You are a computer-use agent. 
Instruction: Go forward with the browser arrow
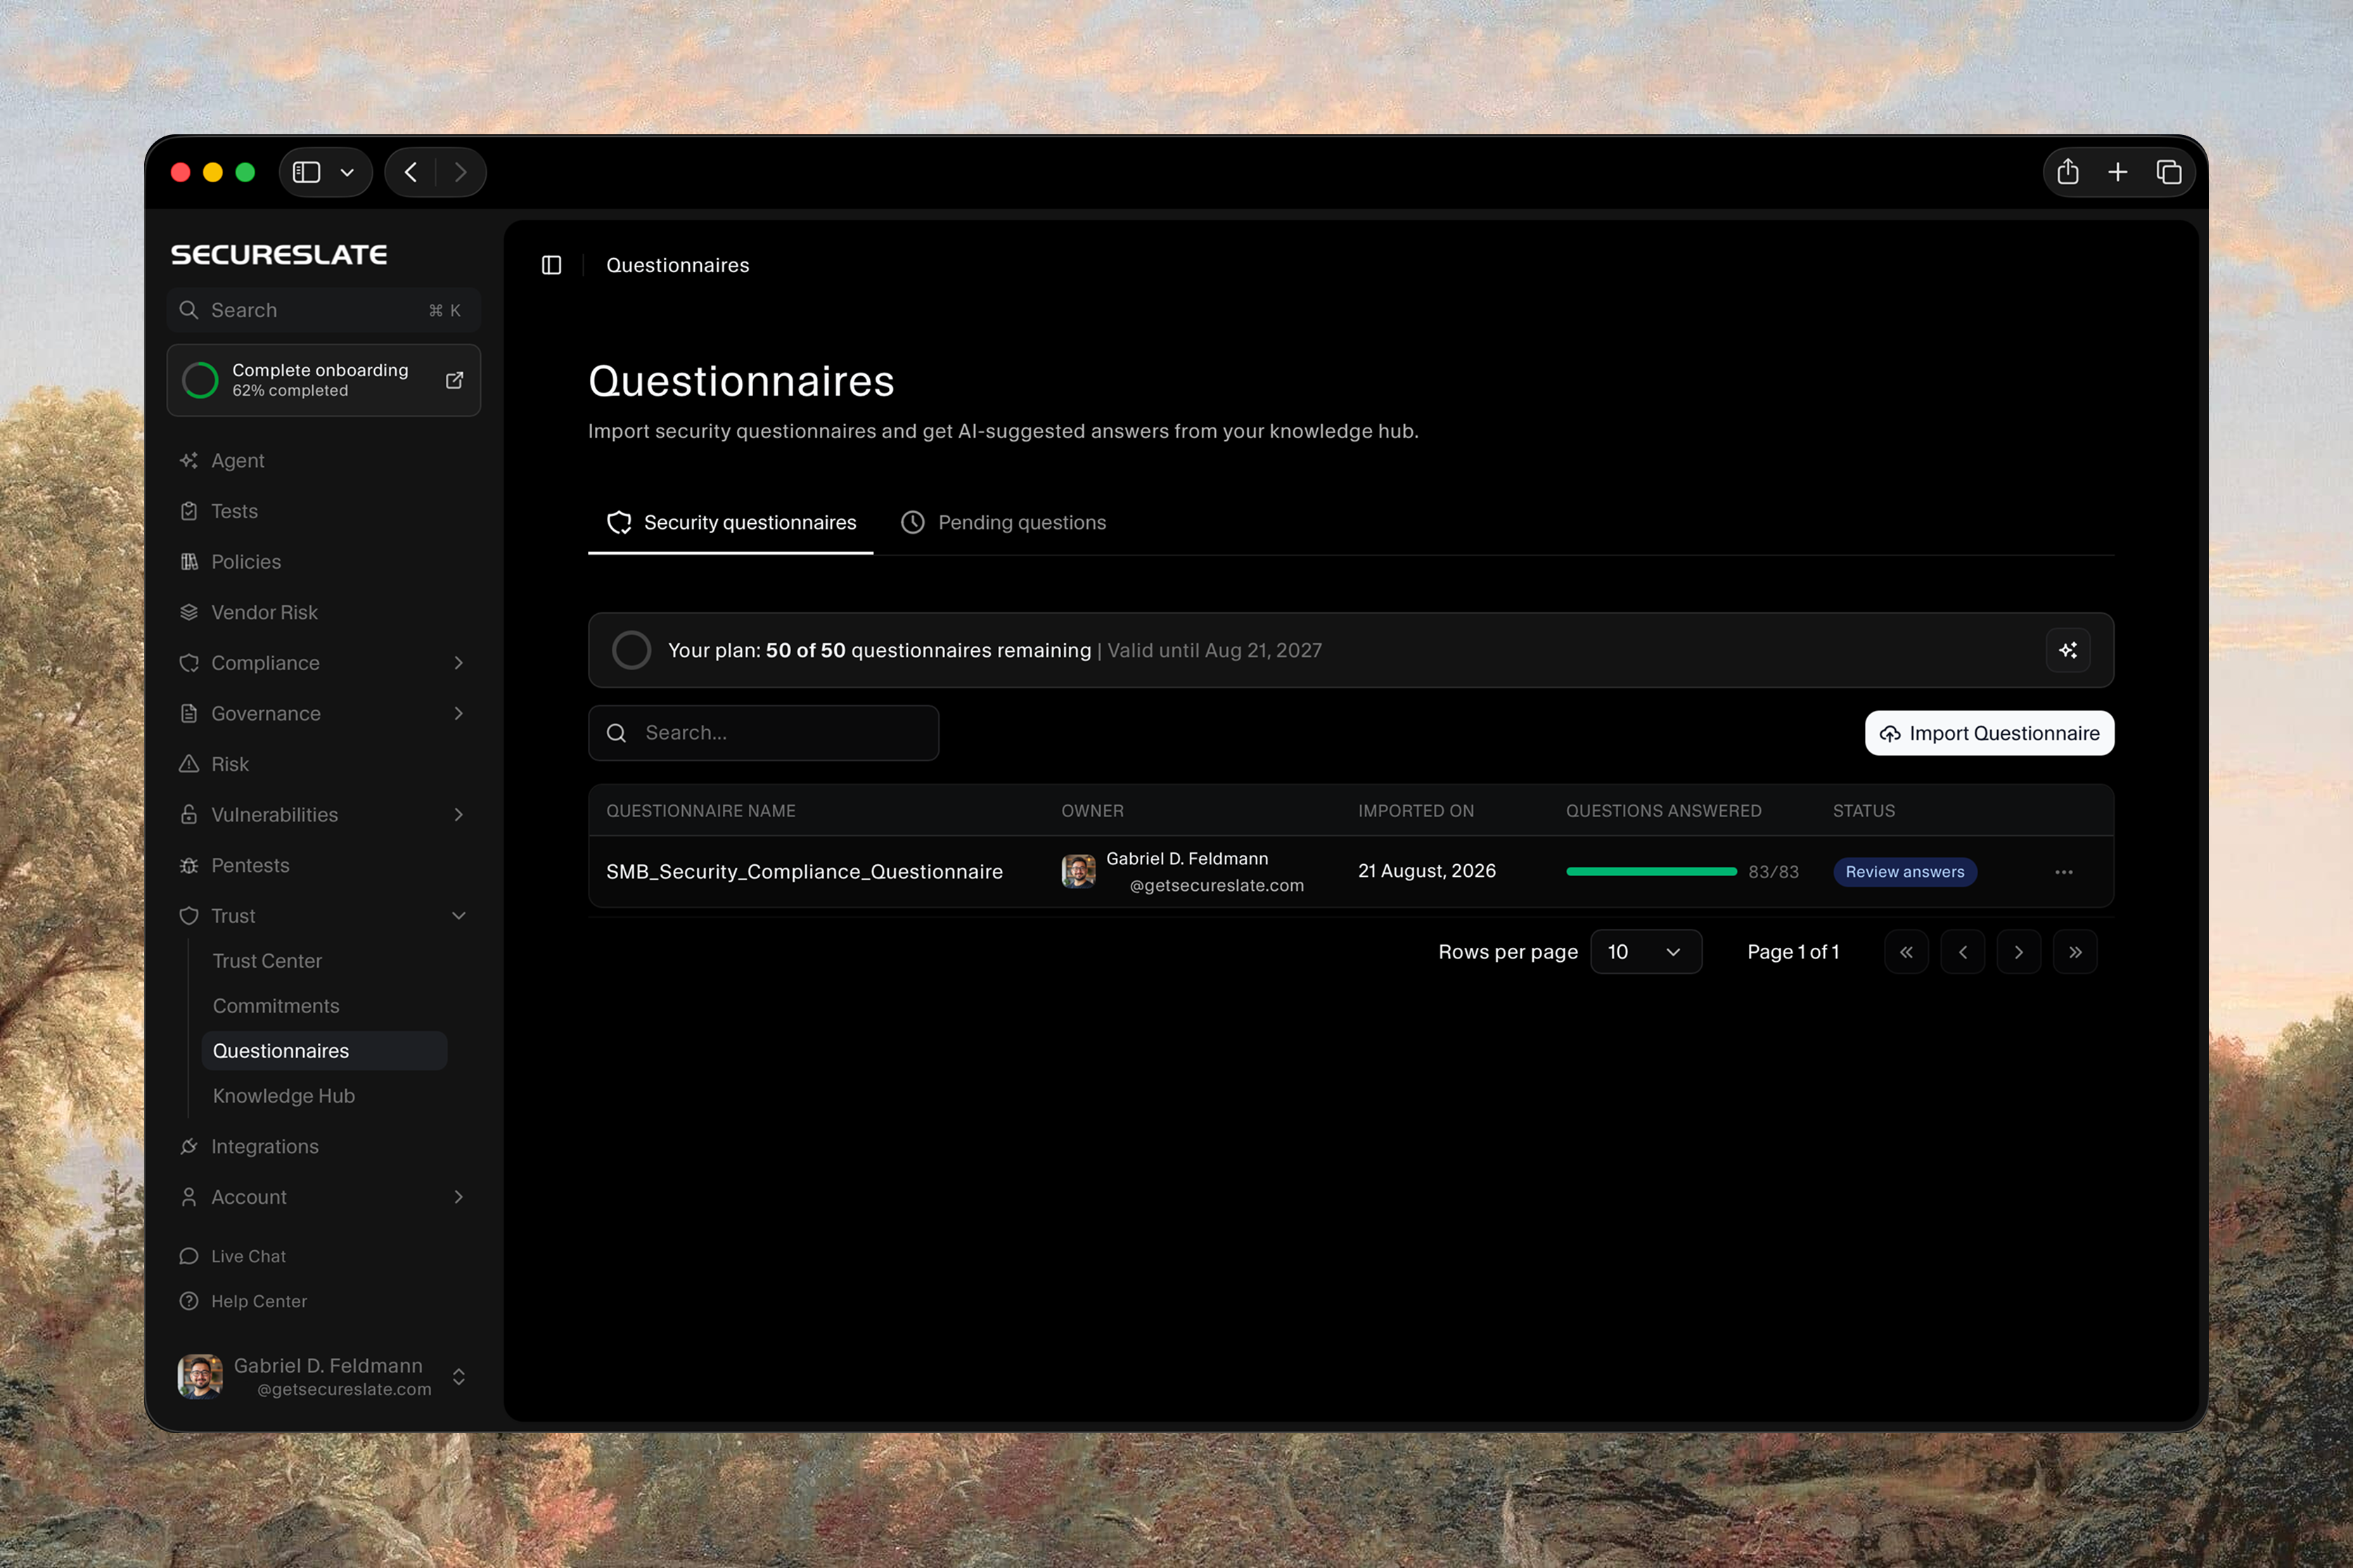460,172
